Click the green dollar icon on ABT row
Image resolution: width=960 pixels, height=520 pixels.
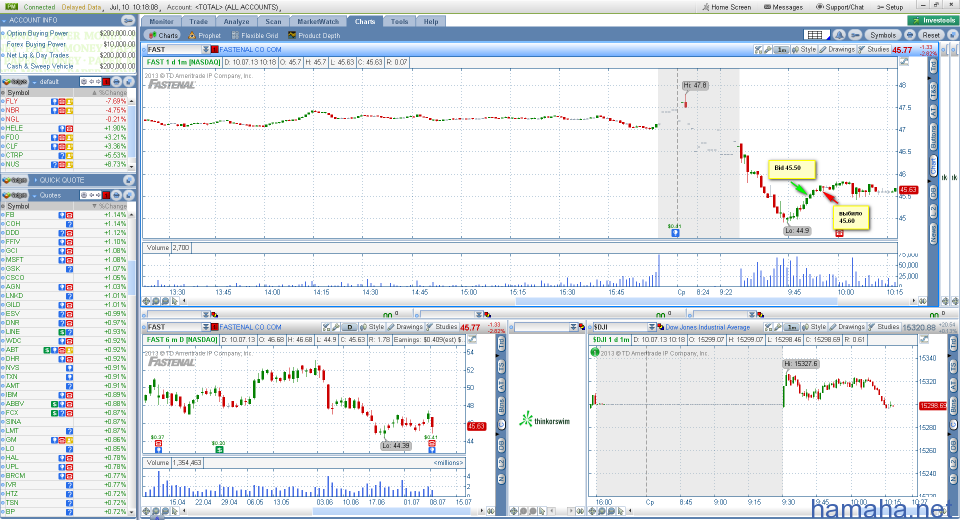click(47, 350)
